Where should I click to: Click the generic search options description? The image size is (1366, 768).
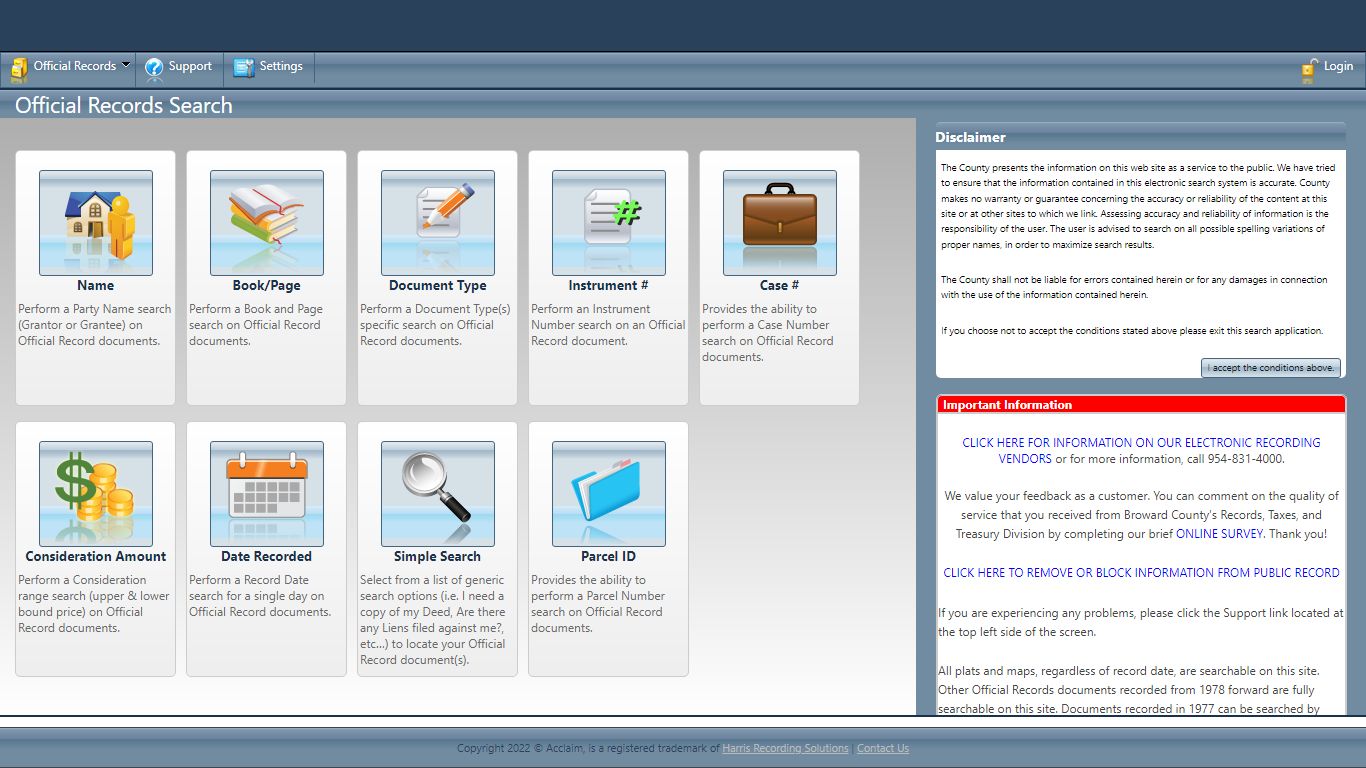pos(433,620)
